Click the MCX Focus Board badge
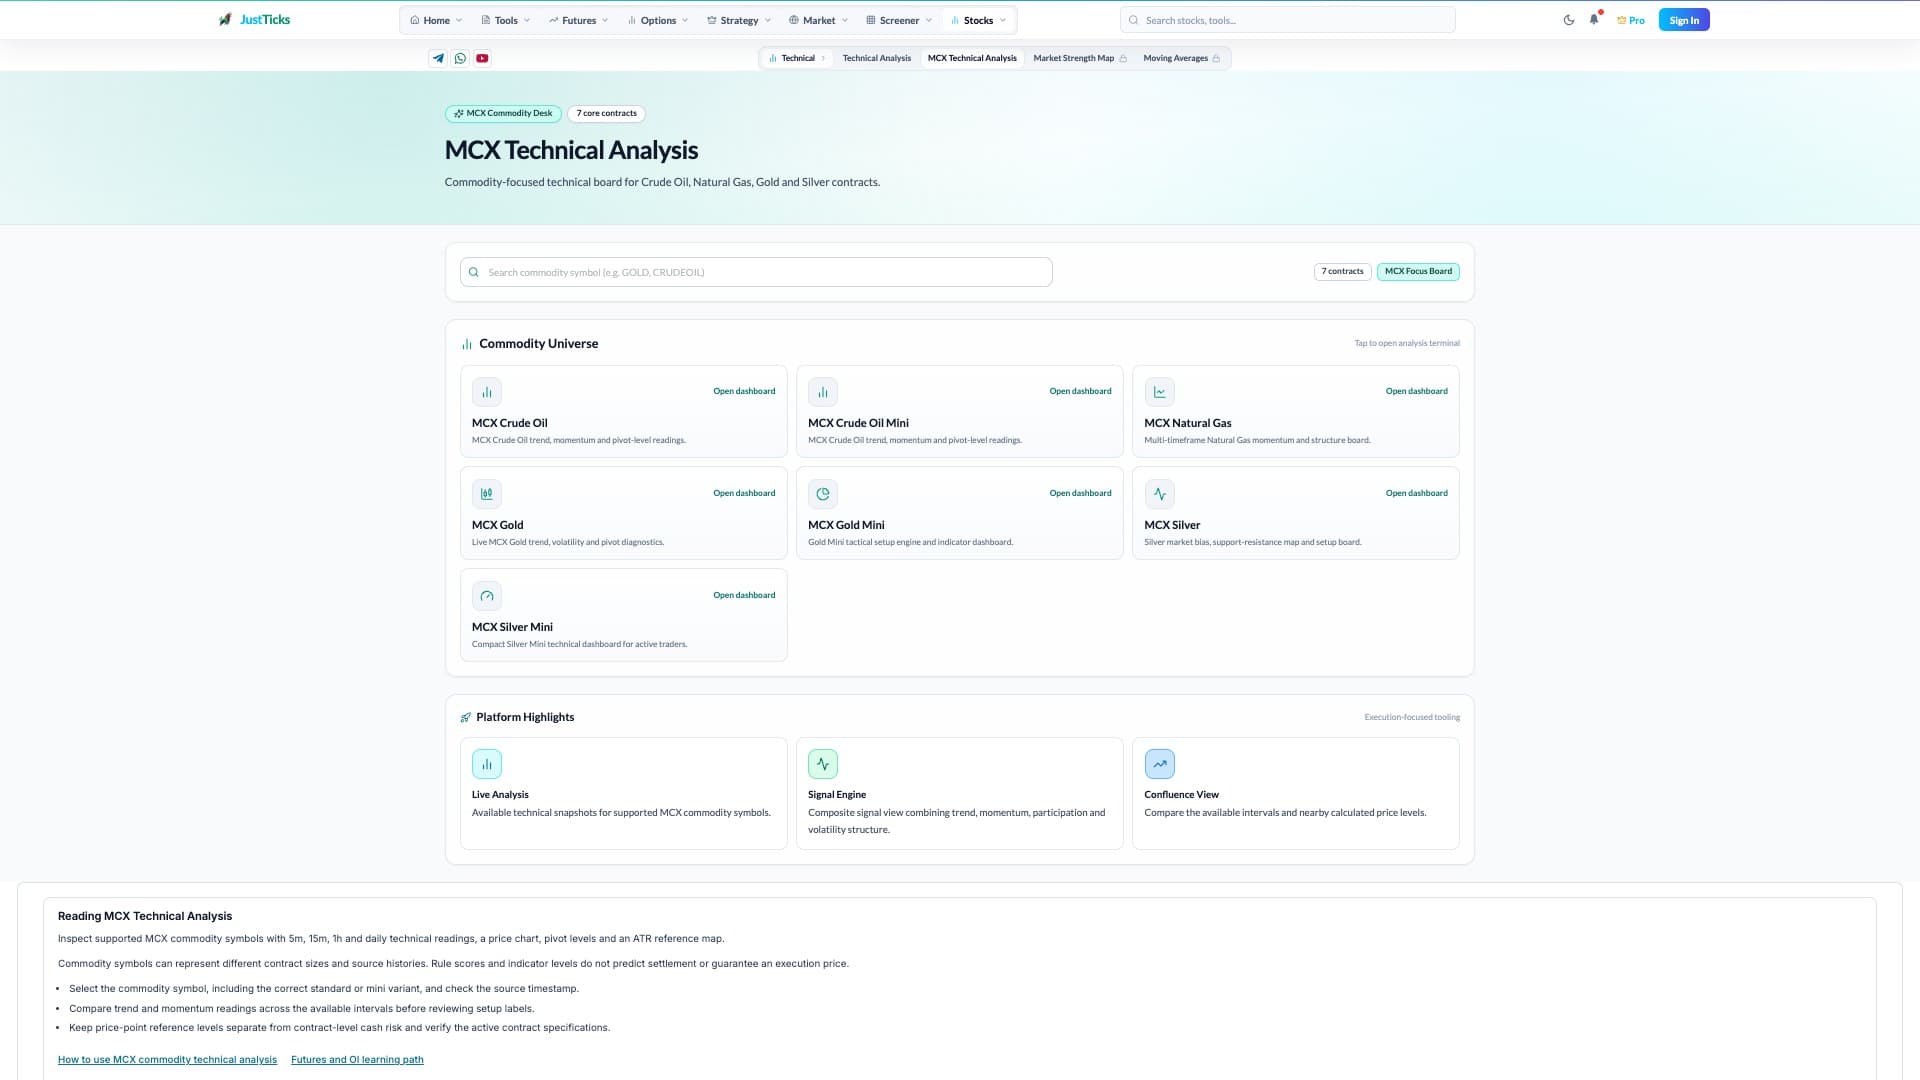This screenshot has height=1080, width=1920. 1418,272
